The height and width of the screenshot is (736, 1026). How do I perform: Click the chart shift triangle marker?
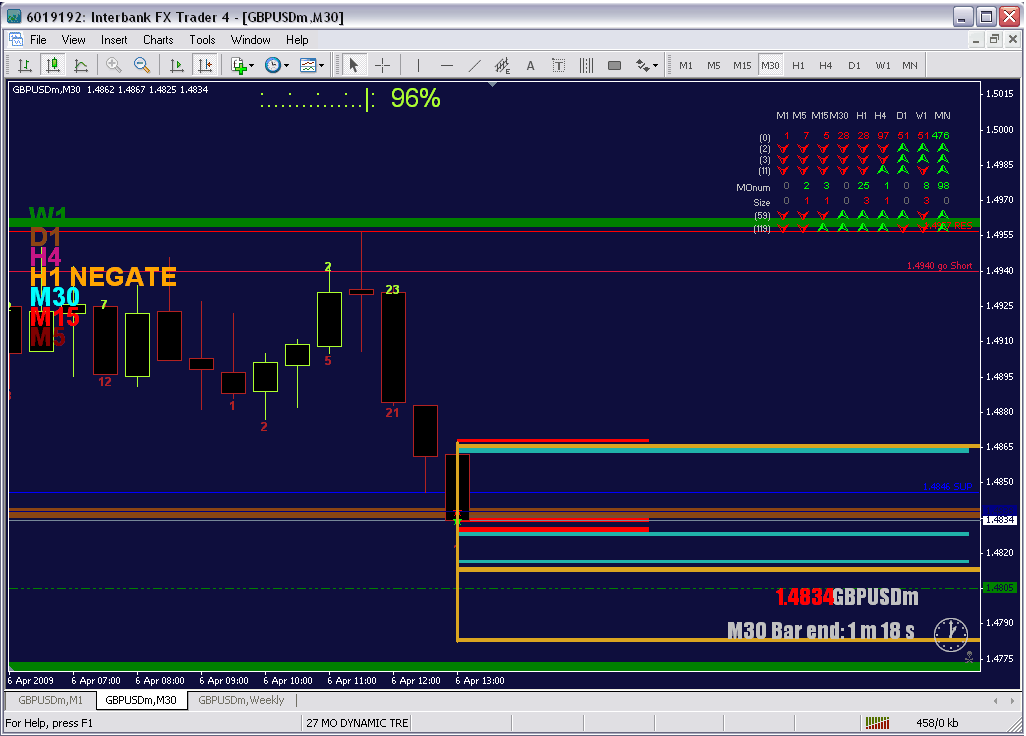[x=493, y=84]
